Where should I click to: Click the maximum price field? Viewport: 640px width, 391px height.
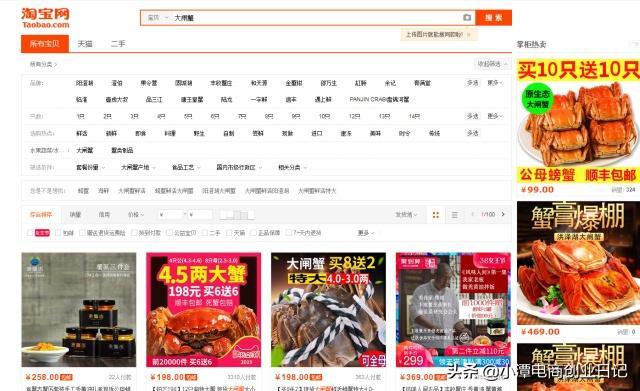pyautogui.click(x=200, y=215)
